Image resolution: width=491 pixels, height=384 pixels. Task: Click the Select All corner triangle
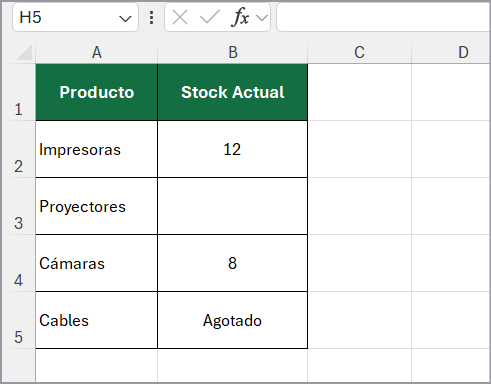(24, 53)
